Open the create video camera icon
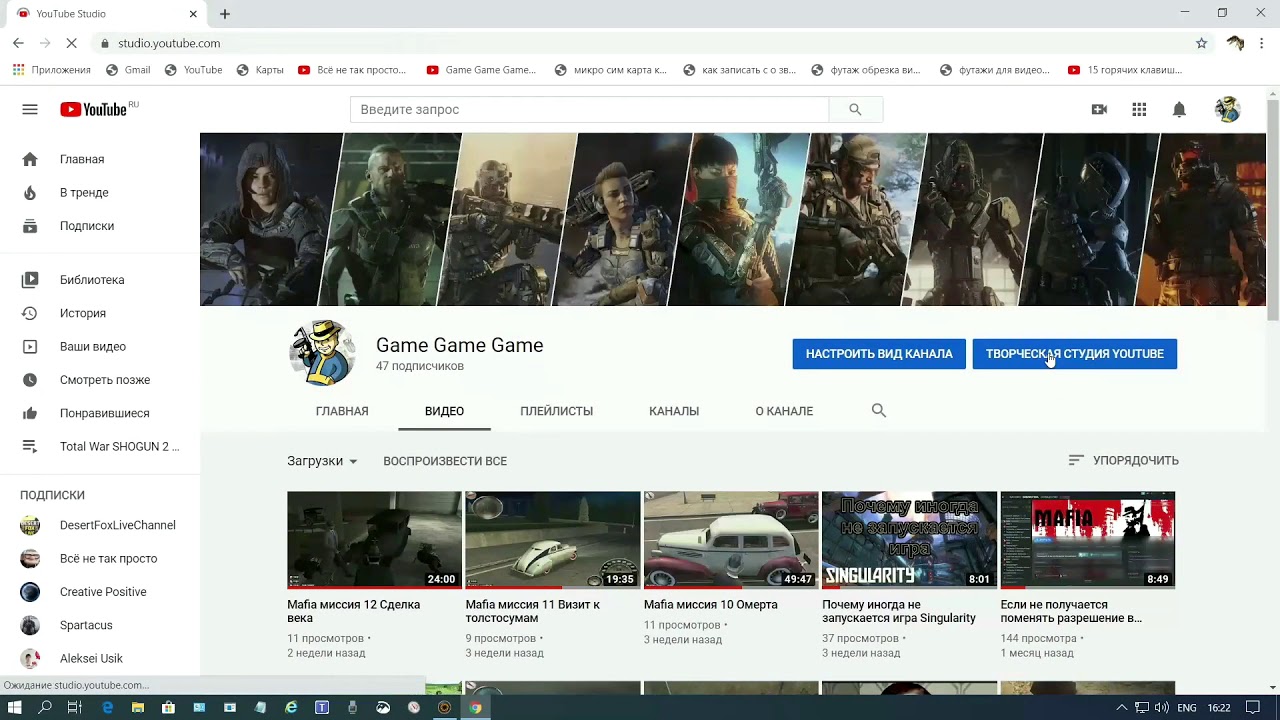 coord(1099,109)
